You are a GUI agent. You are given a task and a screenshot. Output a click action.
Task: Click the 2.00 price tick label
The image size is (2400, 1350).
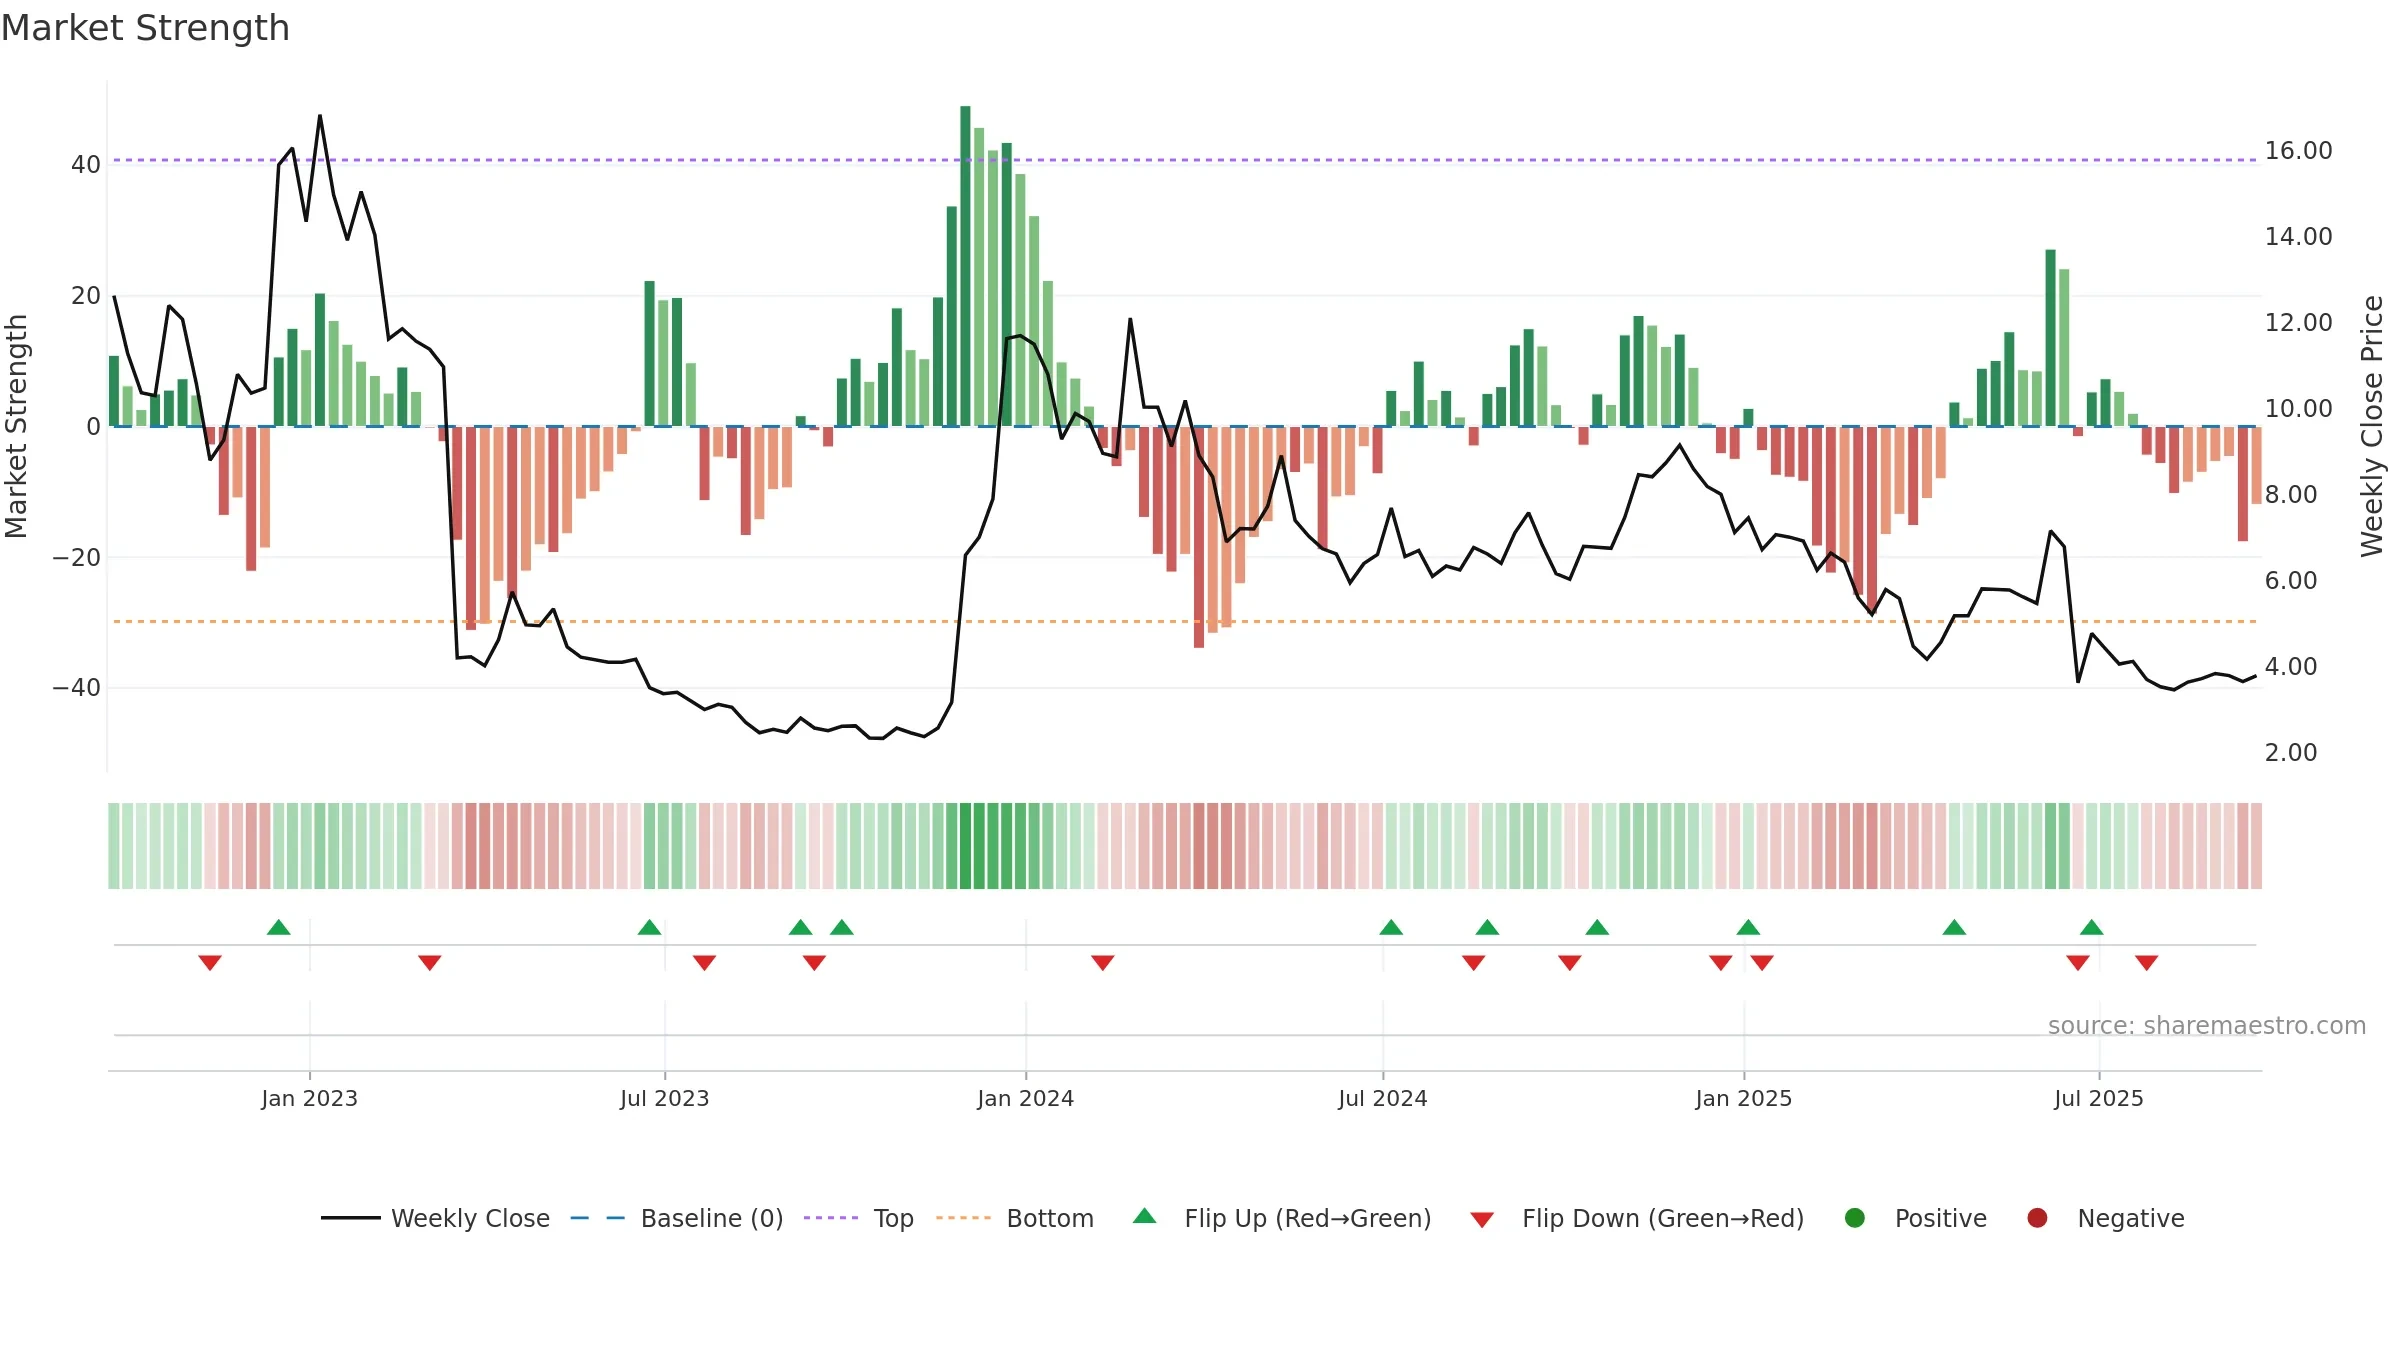2291,753
